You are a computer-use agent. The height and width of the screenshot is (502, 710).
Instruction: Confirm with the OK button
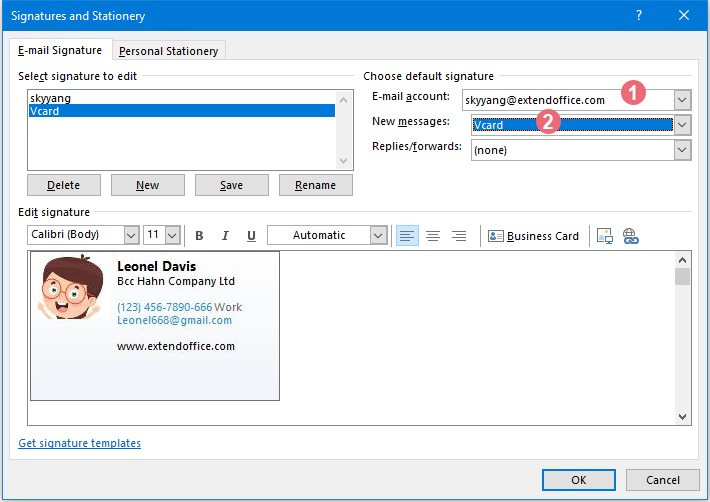pos(579,480)
